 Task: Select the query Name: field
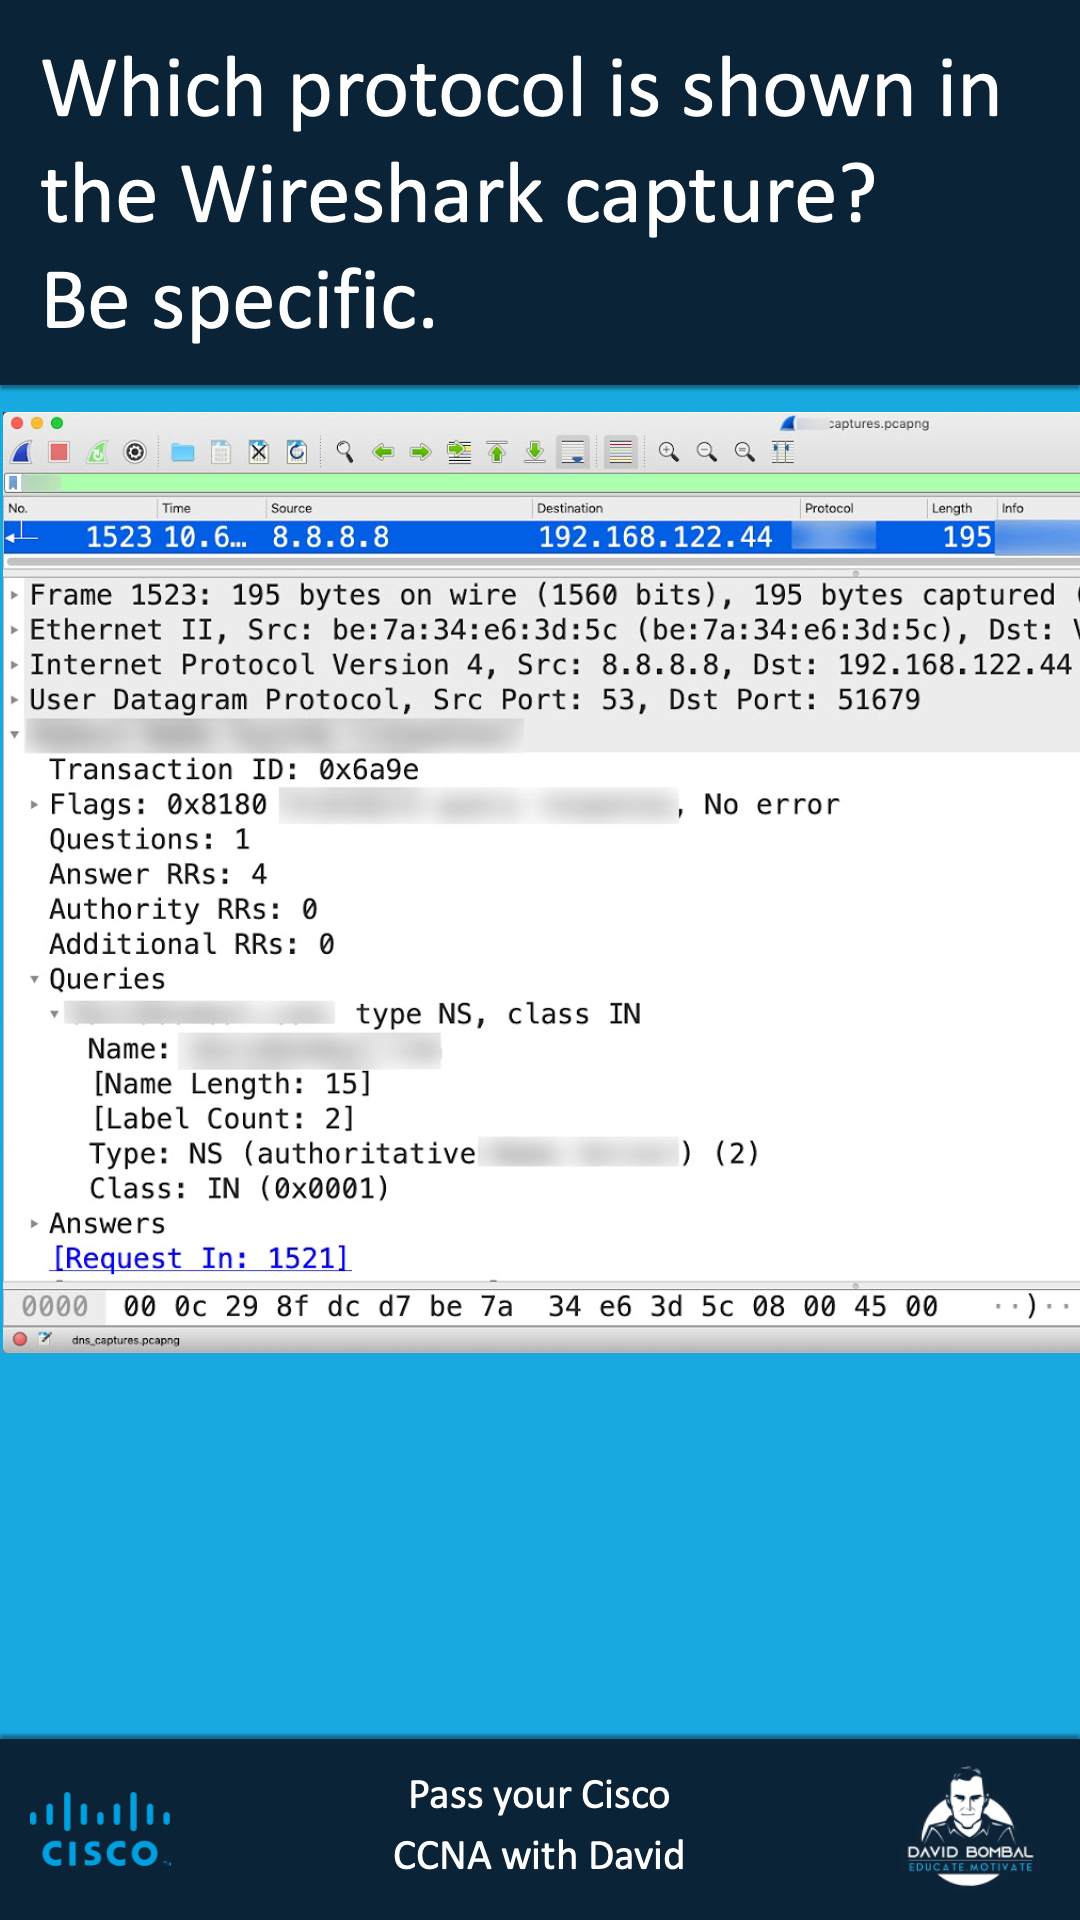pyautogui.click(x=265, y=1049)
